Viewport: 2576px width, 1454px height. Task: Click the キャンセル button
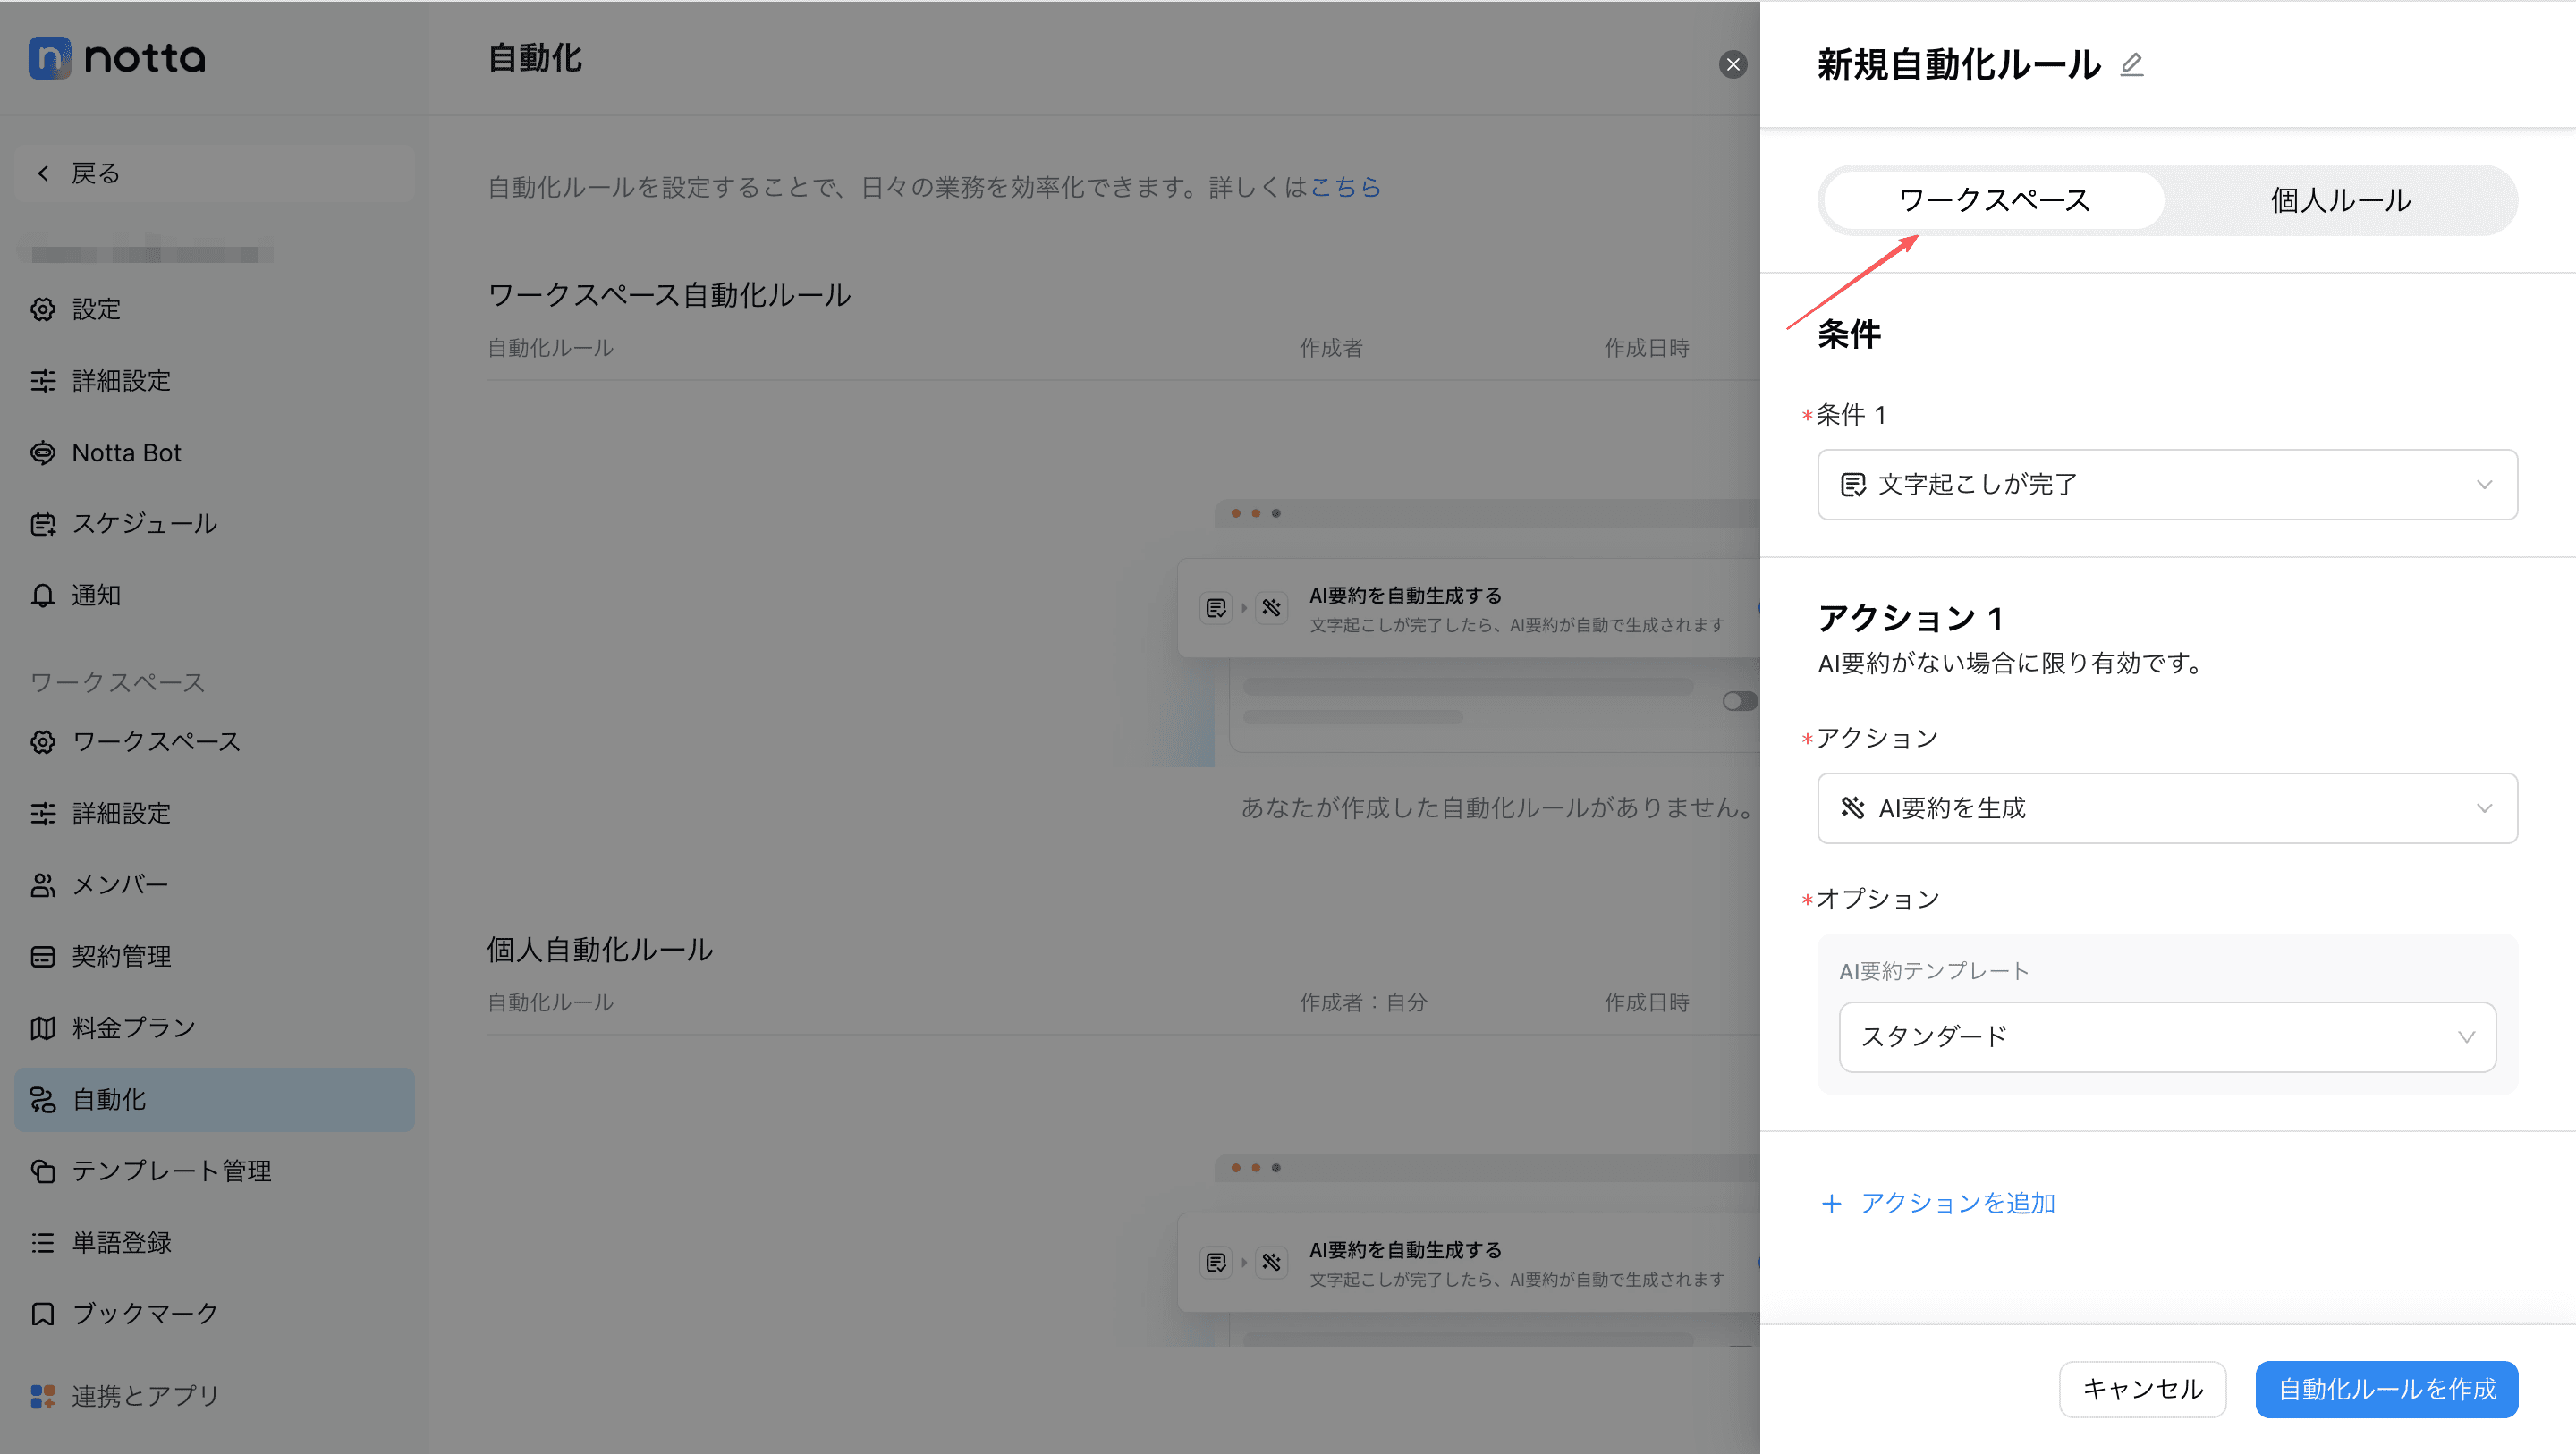[2142, 1389]
